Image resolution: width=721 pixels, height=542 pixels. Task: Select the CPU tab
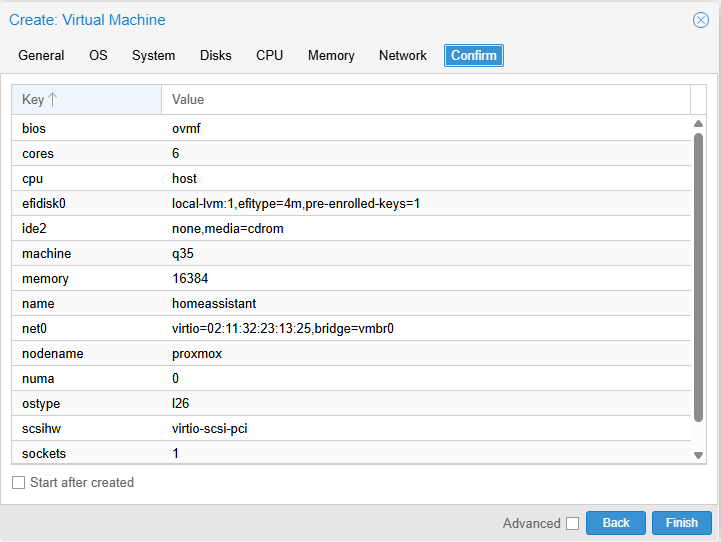269,56
